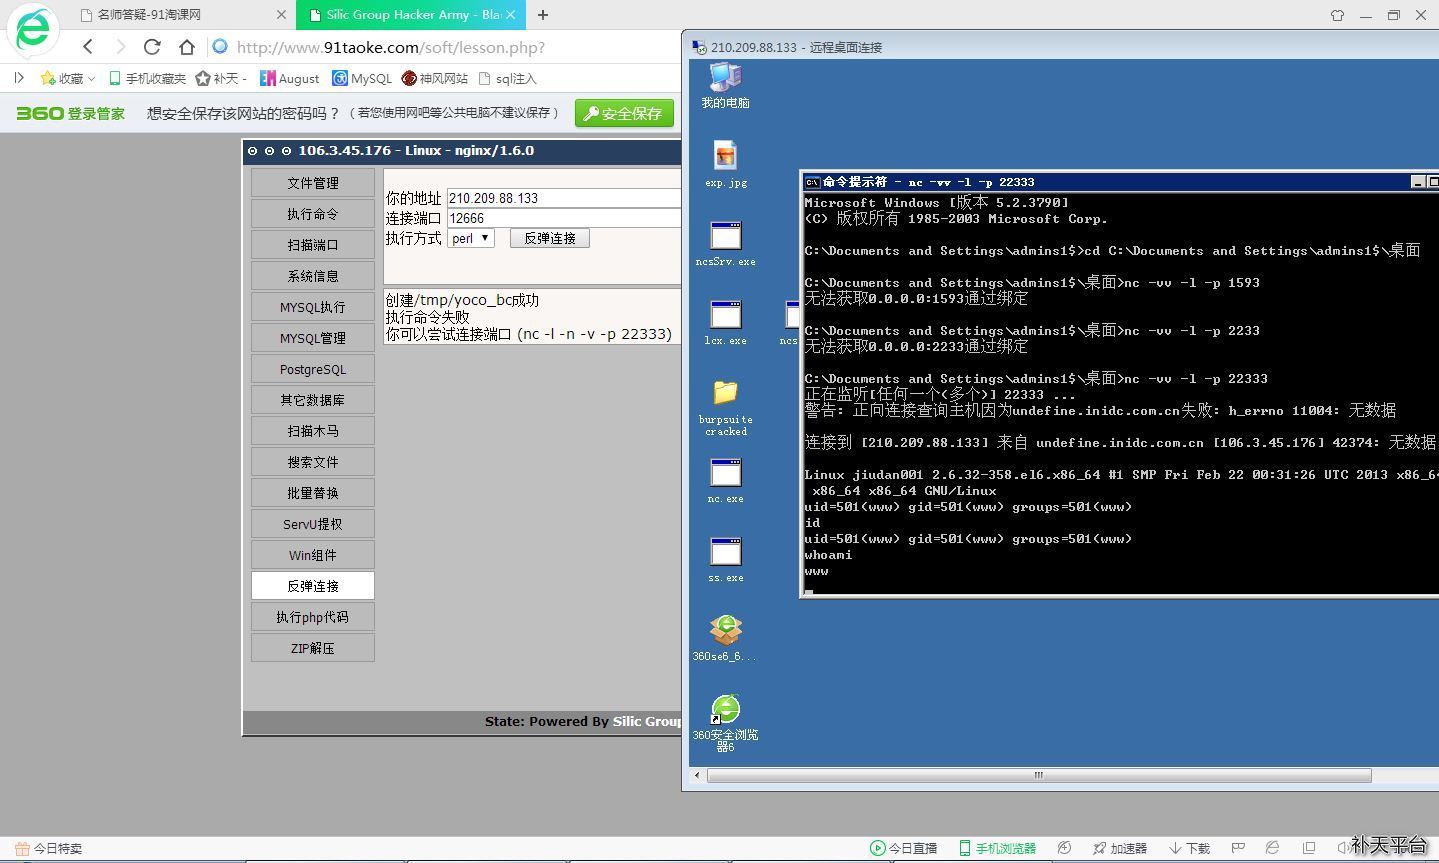Select 360se6 installer on remote desktop

[725, 638]
